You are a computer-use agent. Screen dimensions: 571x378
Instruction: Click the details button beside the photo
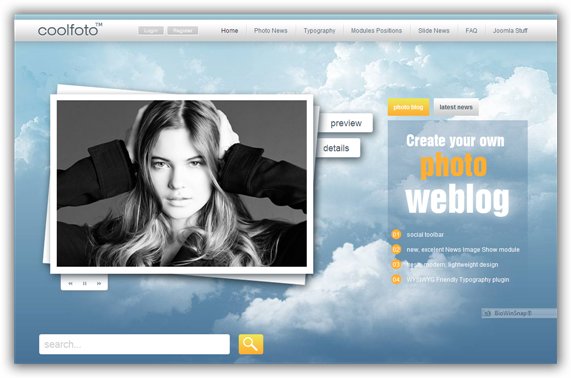tap(337, 148)
